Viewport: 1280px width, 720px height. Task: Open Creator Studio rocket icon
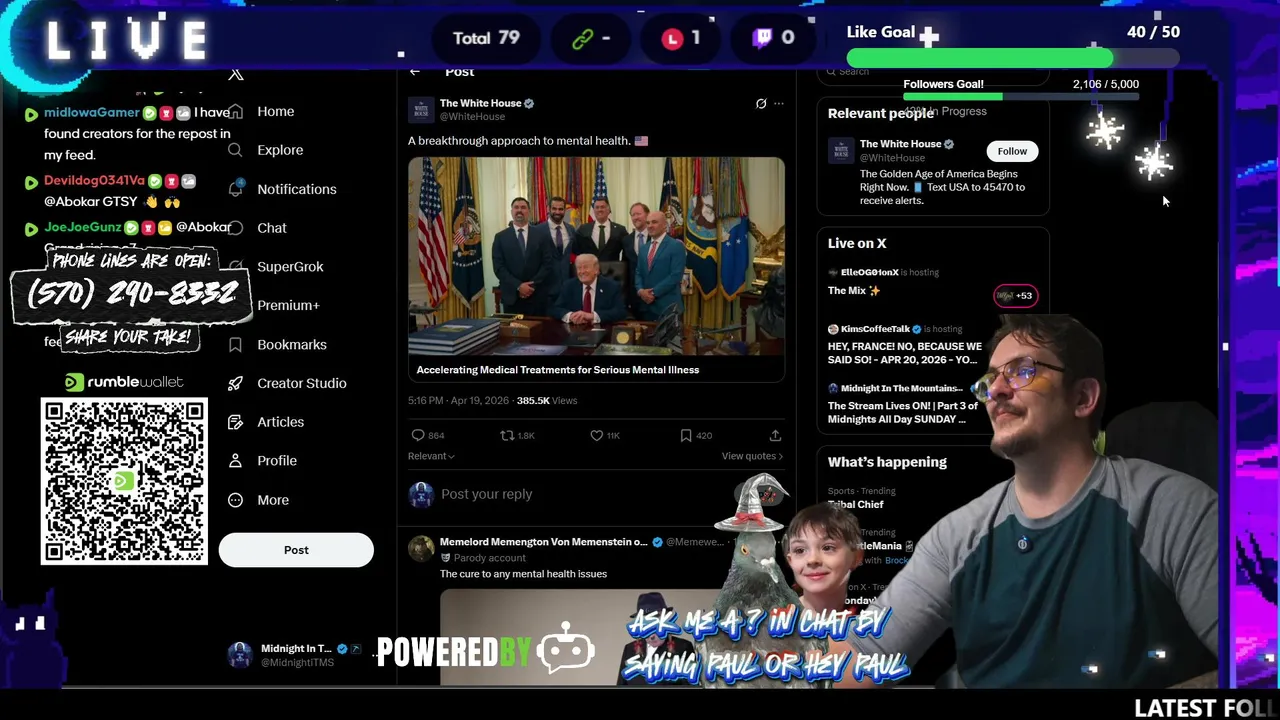(235, 383)
